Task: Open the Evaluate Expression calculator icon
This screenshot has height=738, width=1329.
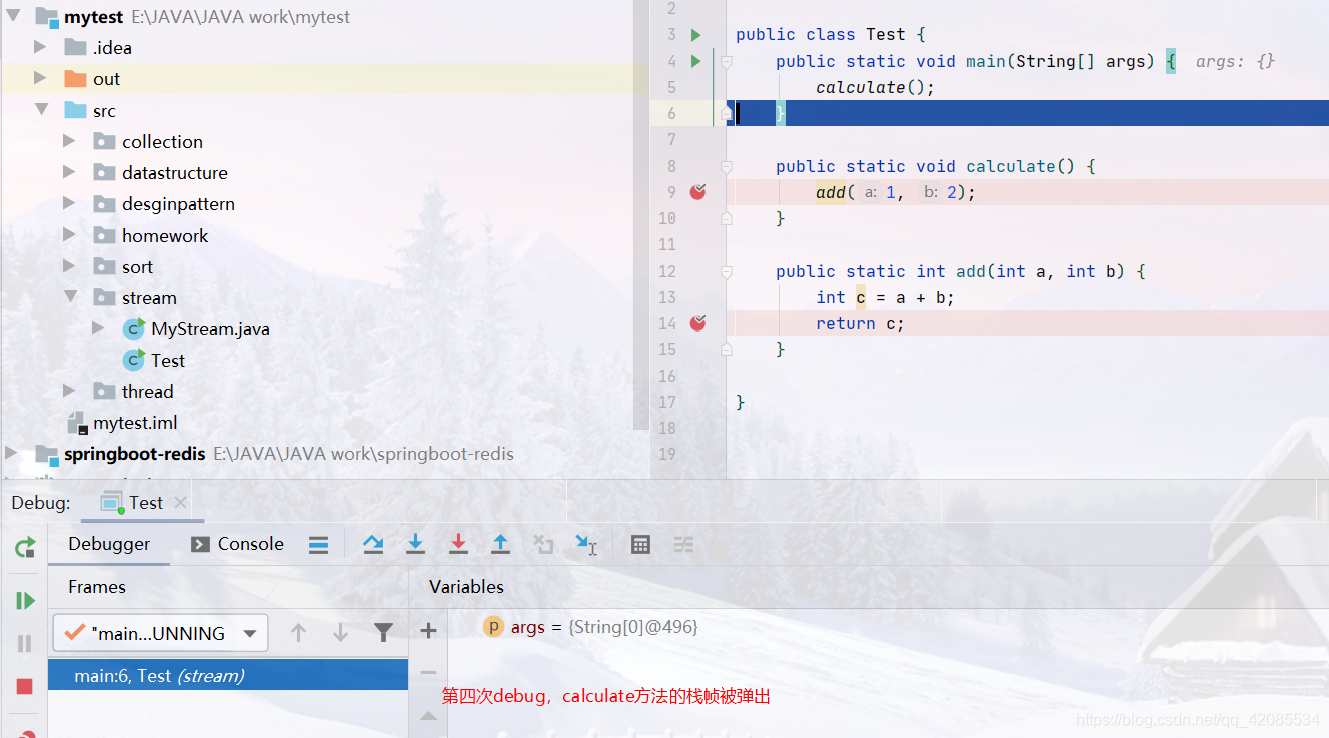Action: tap(641, 544)
